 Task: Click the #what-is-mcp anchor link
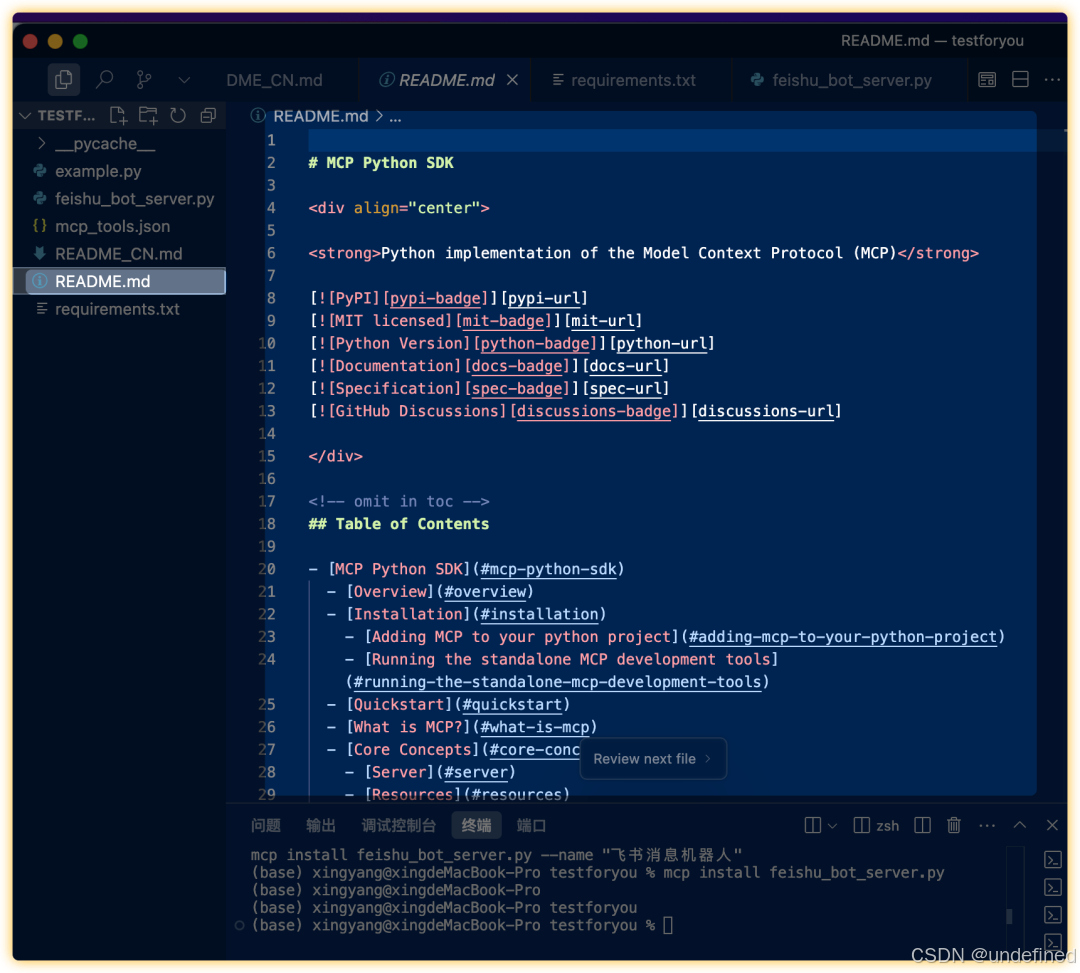tap(534, 727)
